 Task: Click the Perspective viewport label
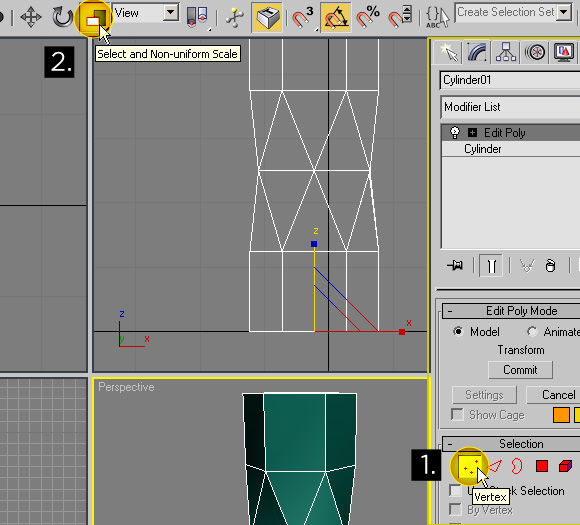point(126,387)
